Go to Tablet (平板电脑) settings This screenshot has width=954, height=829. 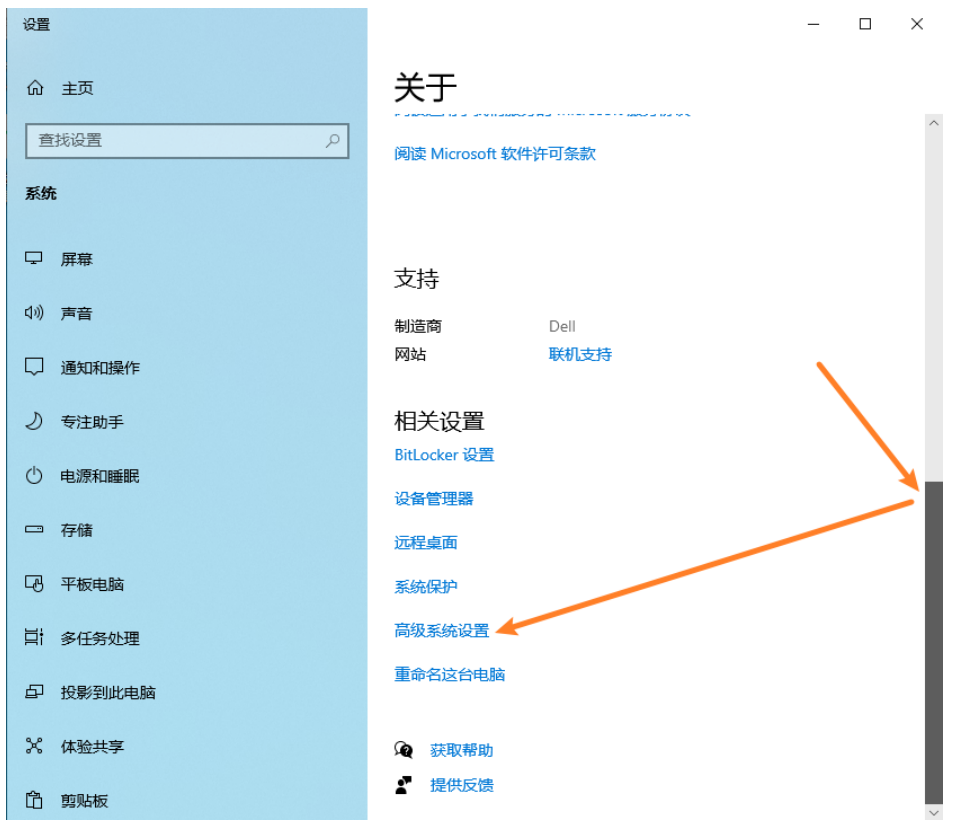(92, 584)
